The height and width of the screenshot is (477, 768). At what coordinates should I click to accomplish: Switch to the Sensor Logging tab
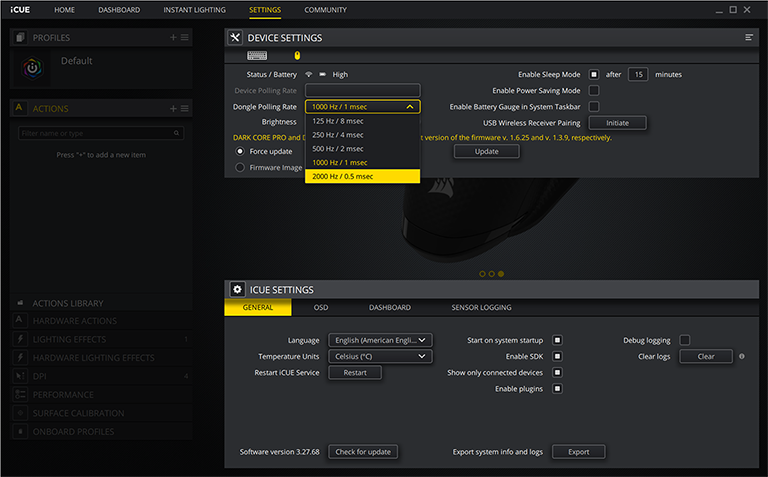coord(481,308)
